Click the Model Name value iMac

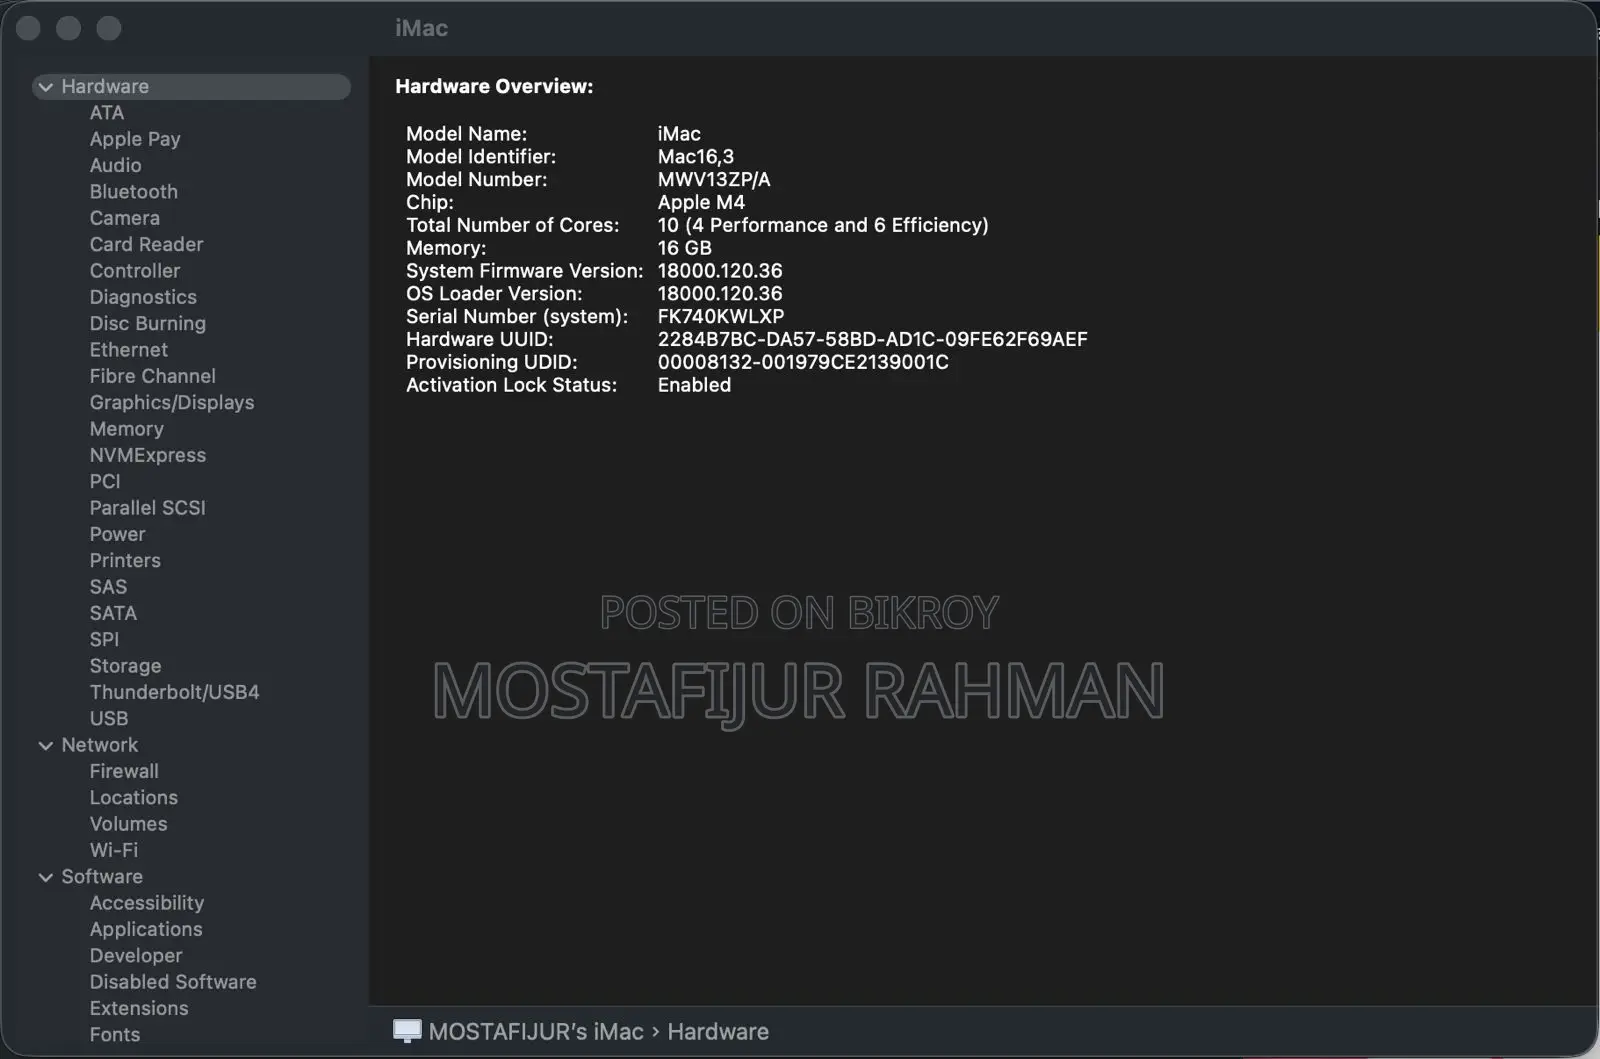click(x=679, y=134)
